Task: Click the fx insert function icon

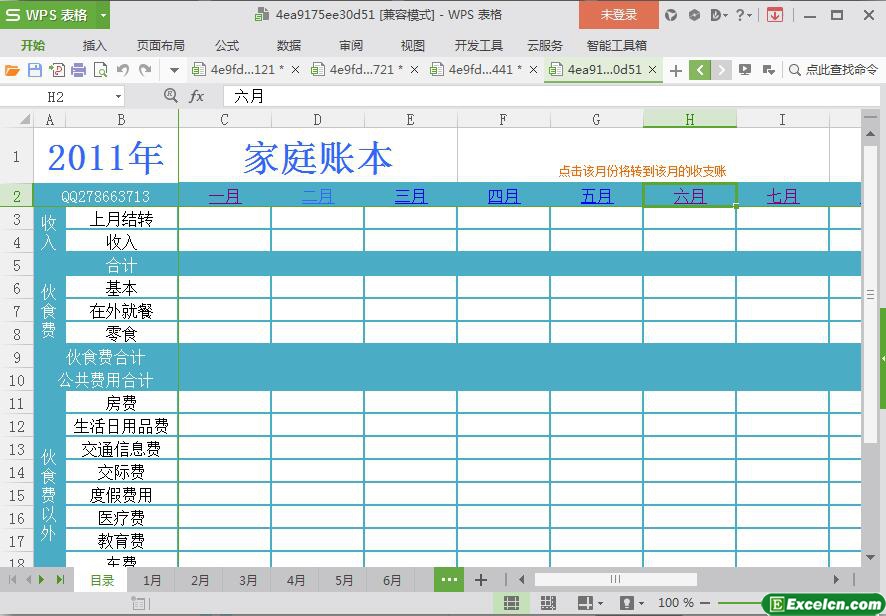Action: coord(197,96)
